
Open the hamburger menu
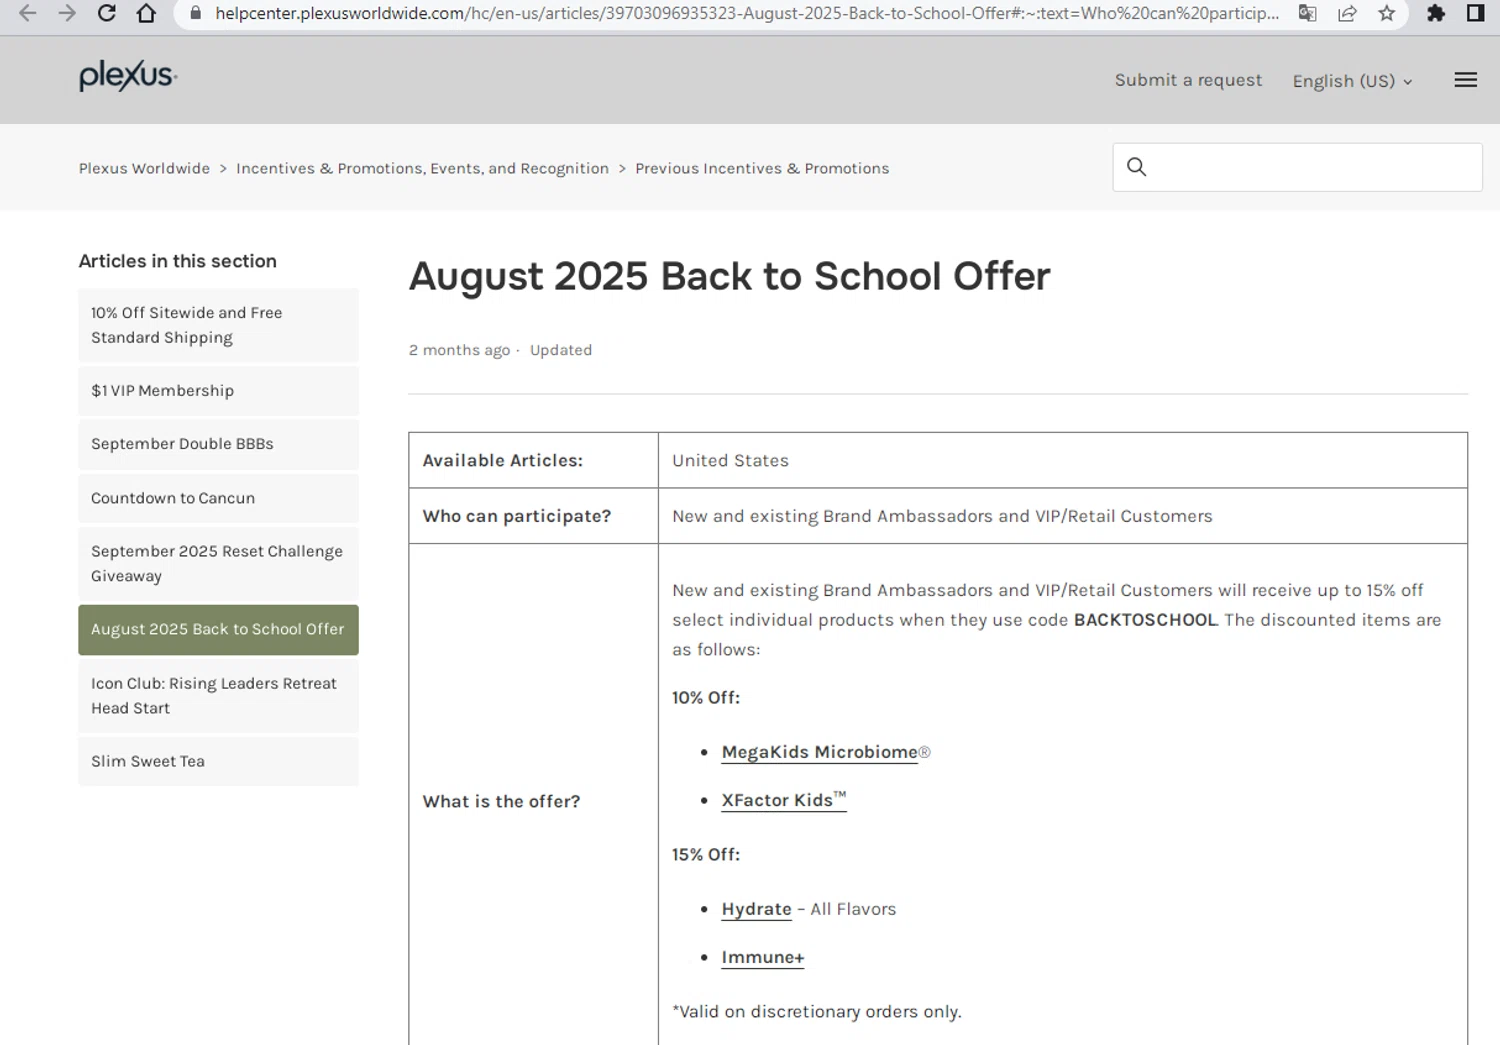coord(1465,80)
